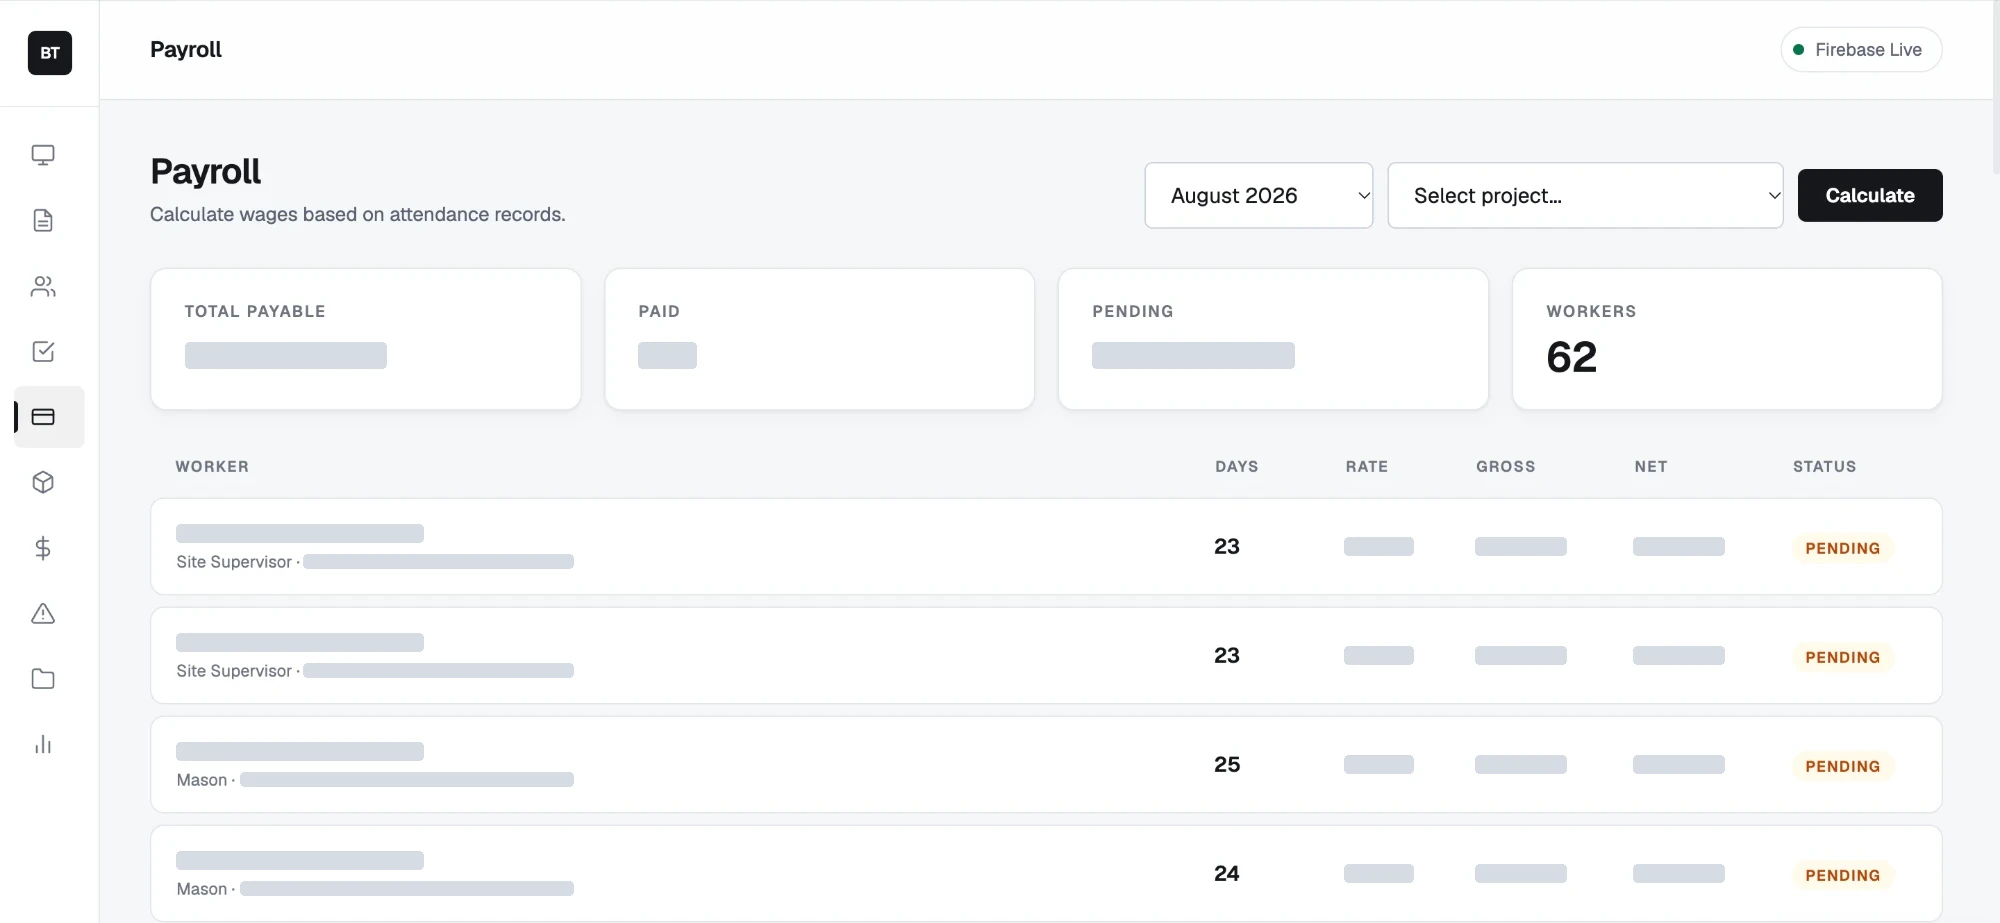Click the Paid summary card

pos(819,339)
